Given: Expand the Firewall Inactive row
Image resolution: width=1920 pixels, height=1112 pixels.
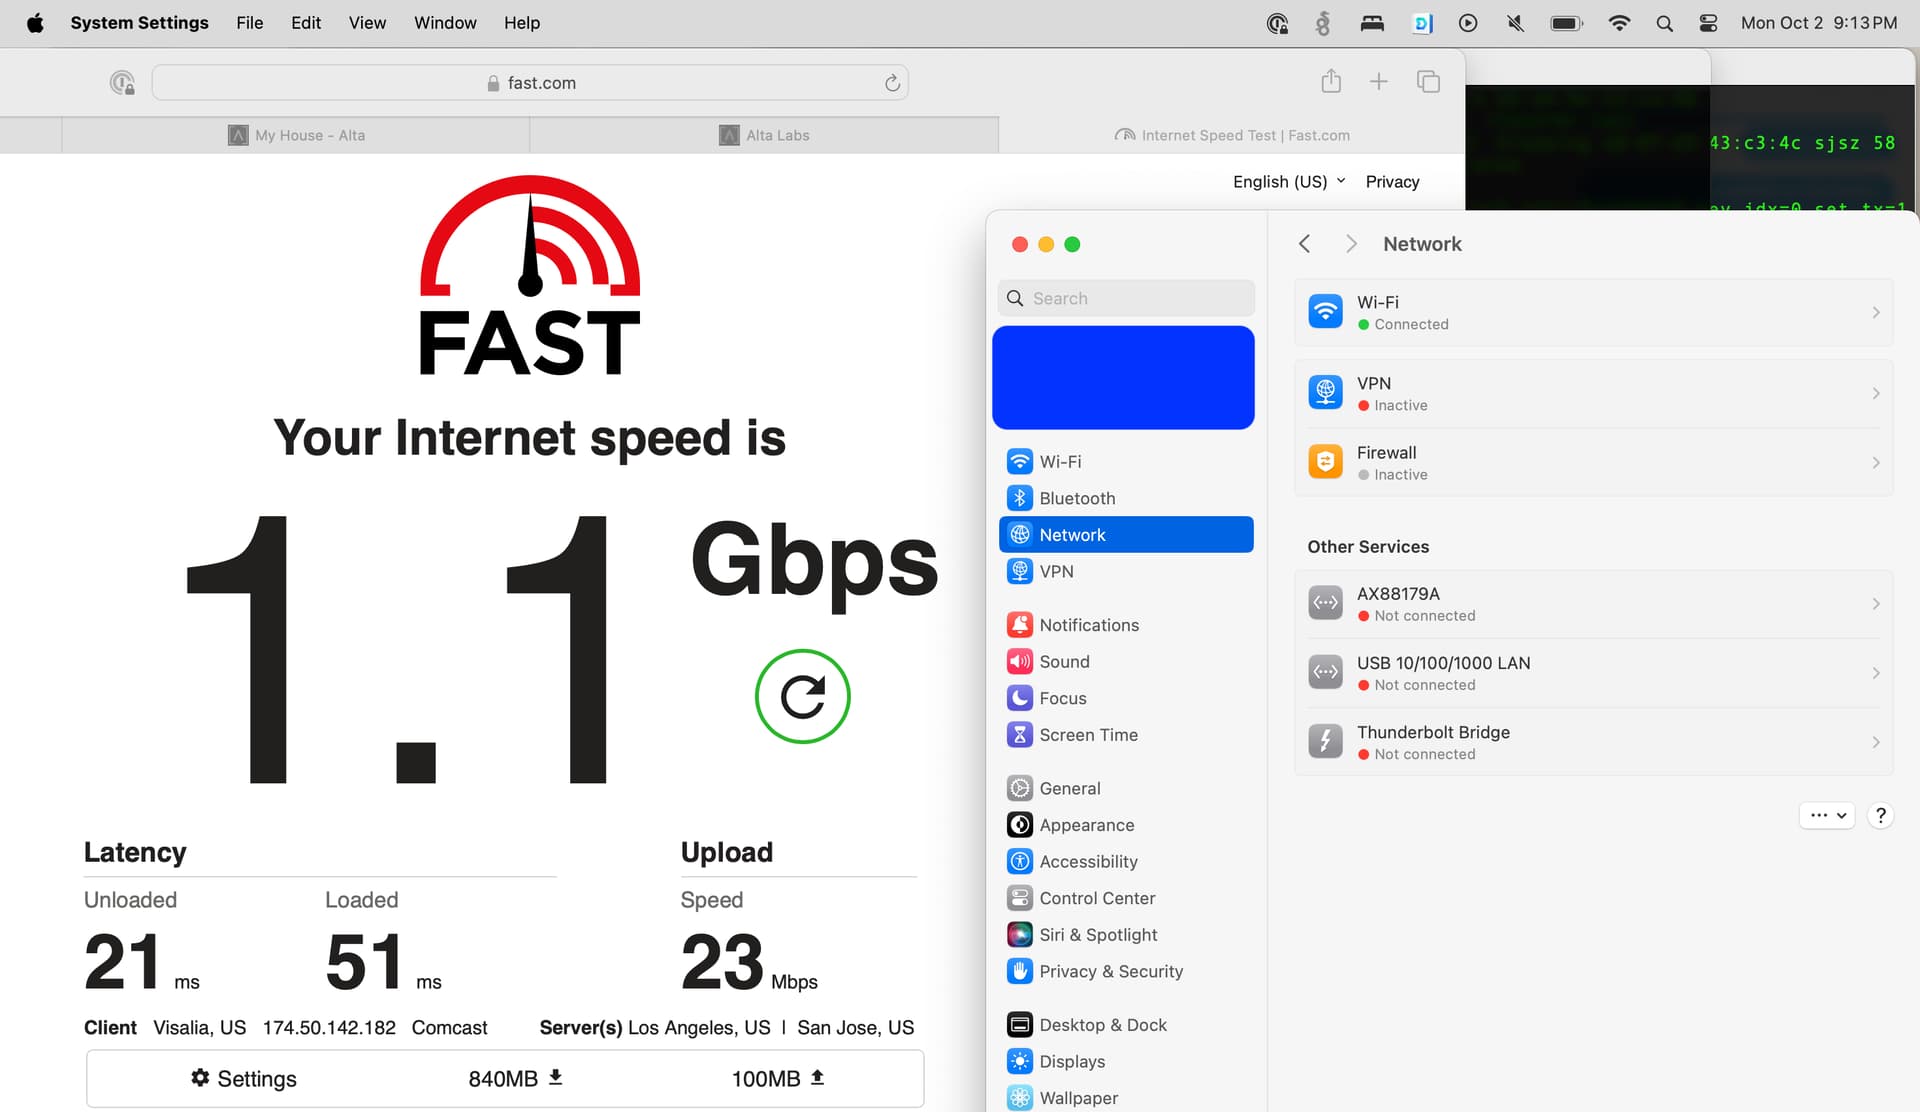Looking at the screenshot, I should click(1593, 462).
